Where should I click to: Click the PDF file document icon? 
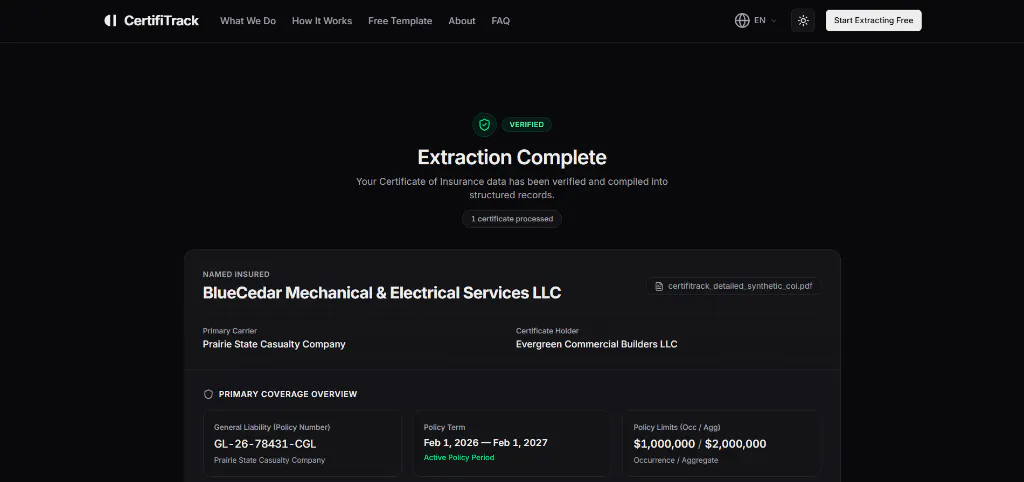pos(659,286)
